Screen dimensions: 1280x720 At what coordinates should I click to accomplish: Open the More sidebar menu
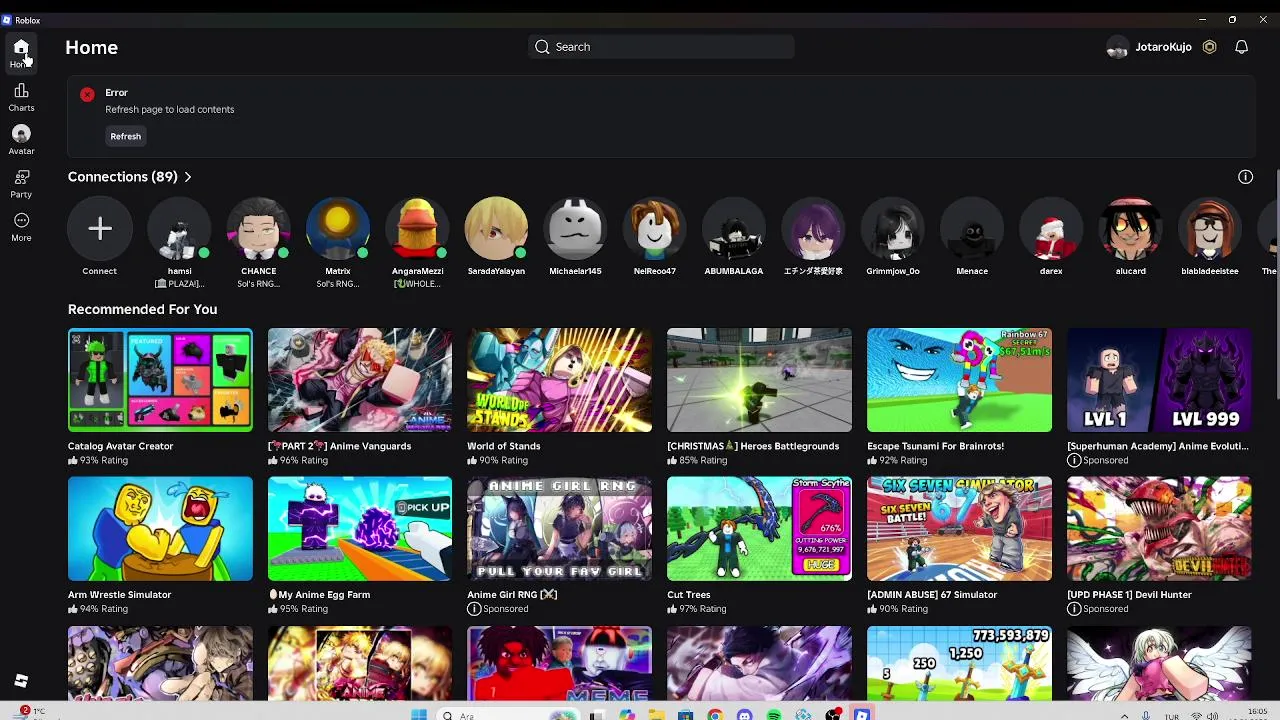[21, 227]
